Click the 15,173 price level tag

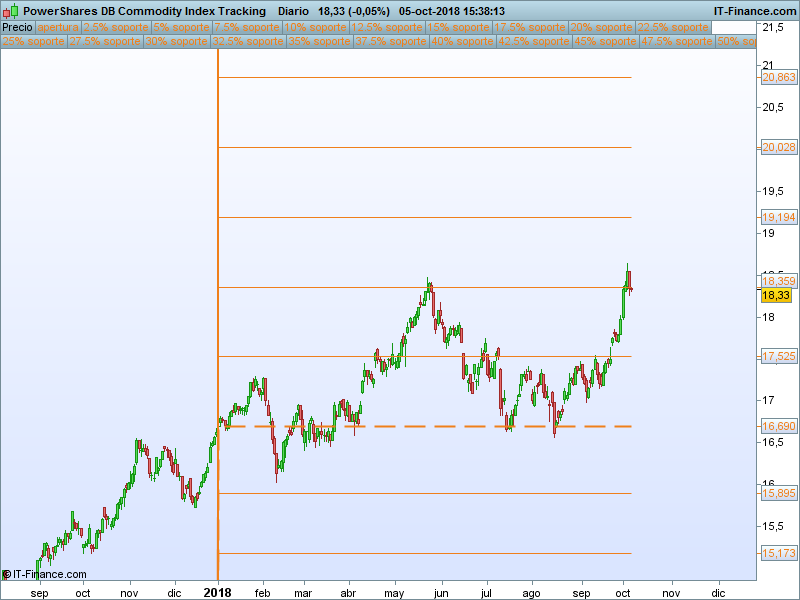point(779,553)
